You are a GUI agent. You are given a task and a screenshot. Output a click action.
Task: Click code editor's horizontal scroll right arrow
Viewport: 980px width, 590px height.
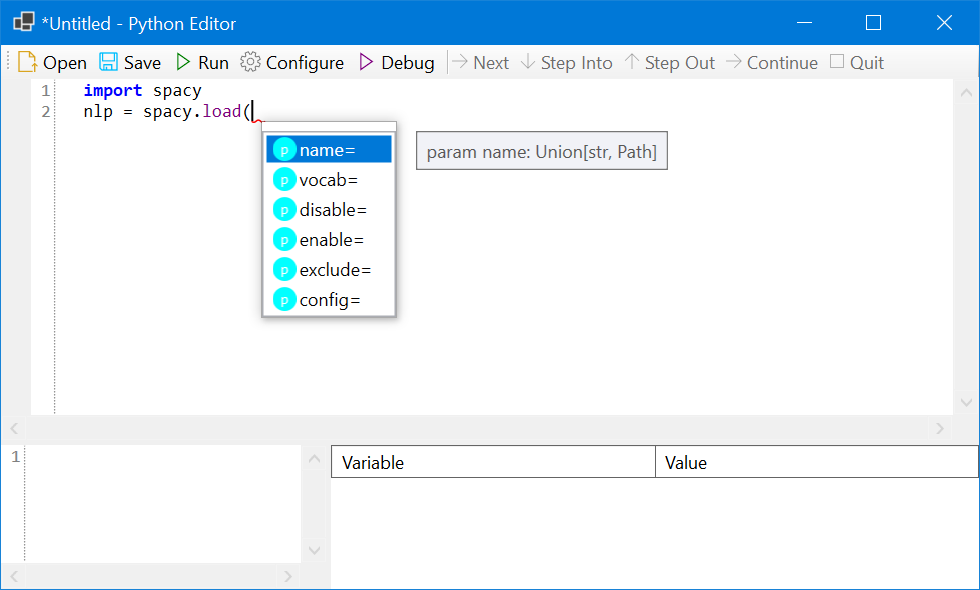coord(939,428)
